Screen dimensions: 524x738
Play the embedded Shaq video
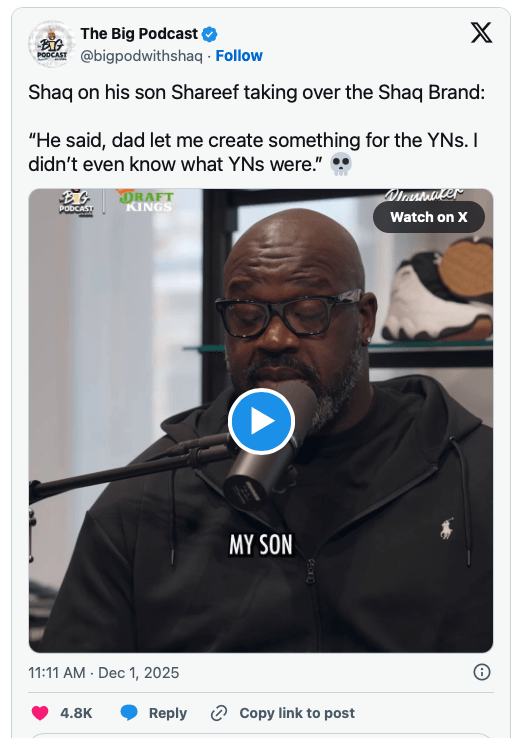tap(261, 421)
